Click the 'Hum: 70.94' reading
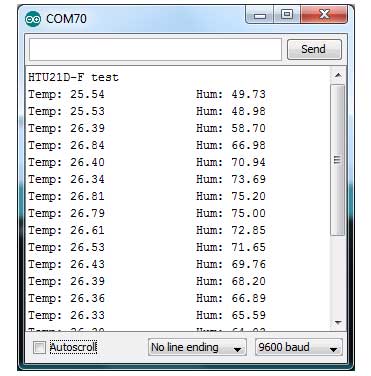 (x=231, y=162)
